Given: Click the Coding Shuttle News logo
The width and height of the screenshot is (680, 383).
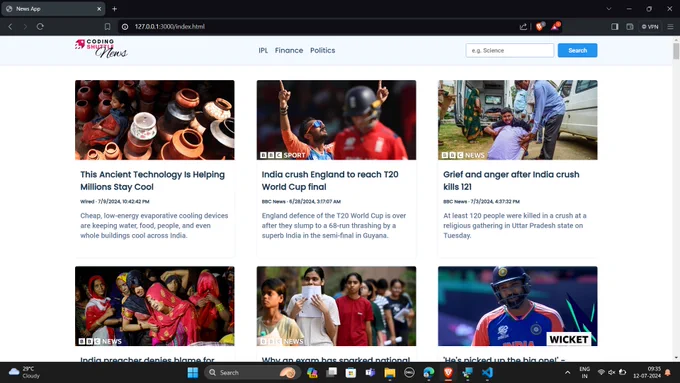Looking at the screenshot, I should (101, 49).
